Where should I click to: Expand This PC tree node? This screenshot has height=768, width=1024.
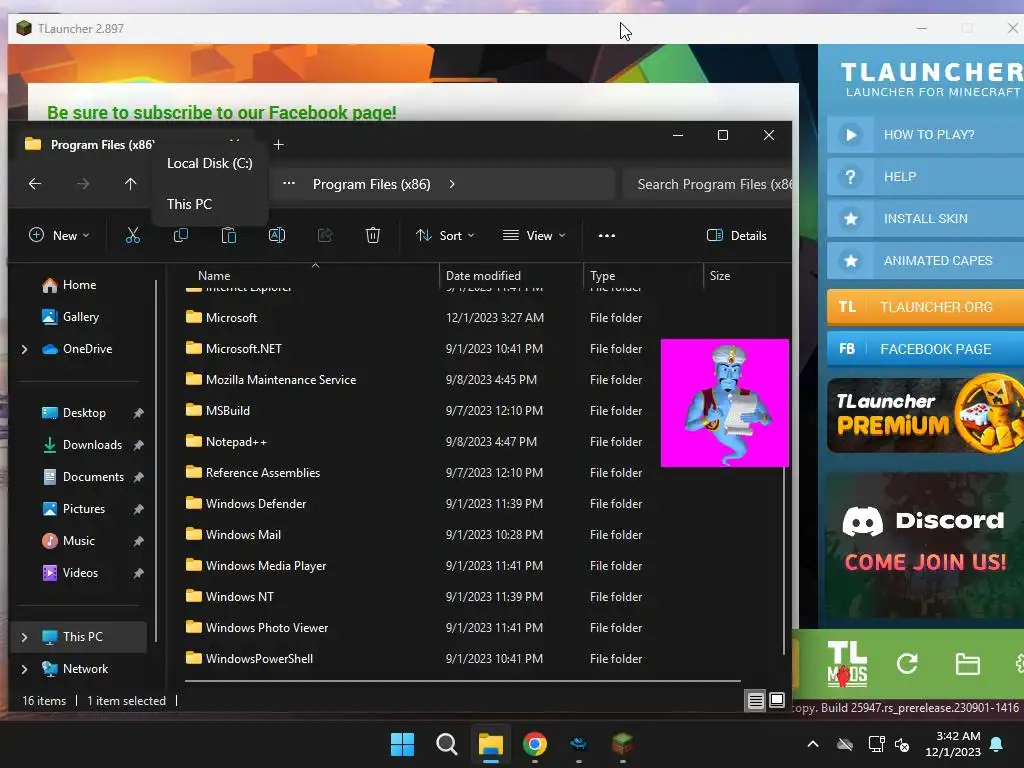(x=25, y=637)
